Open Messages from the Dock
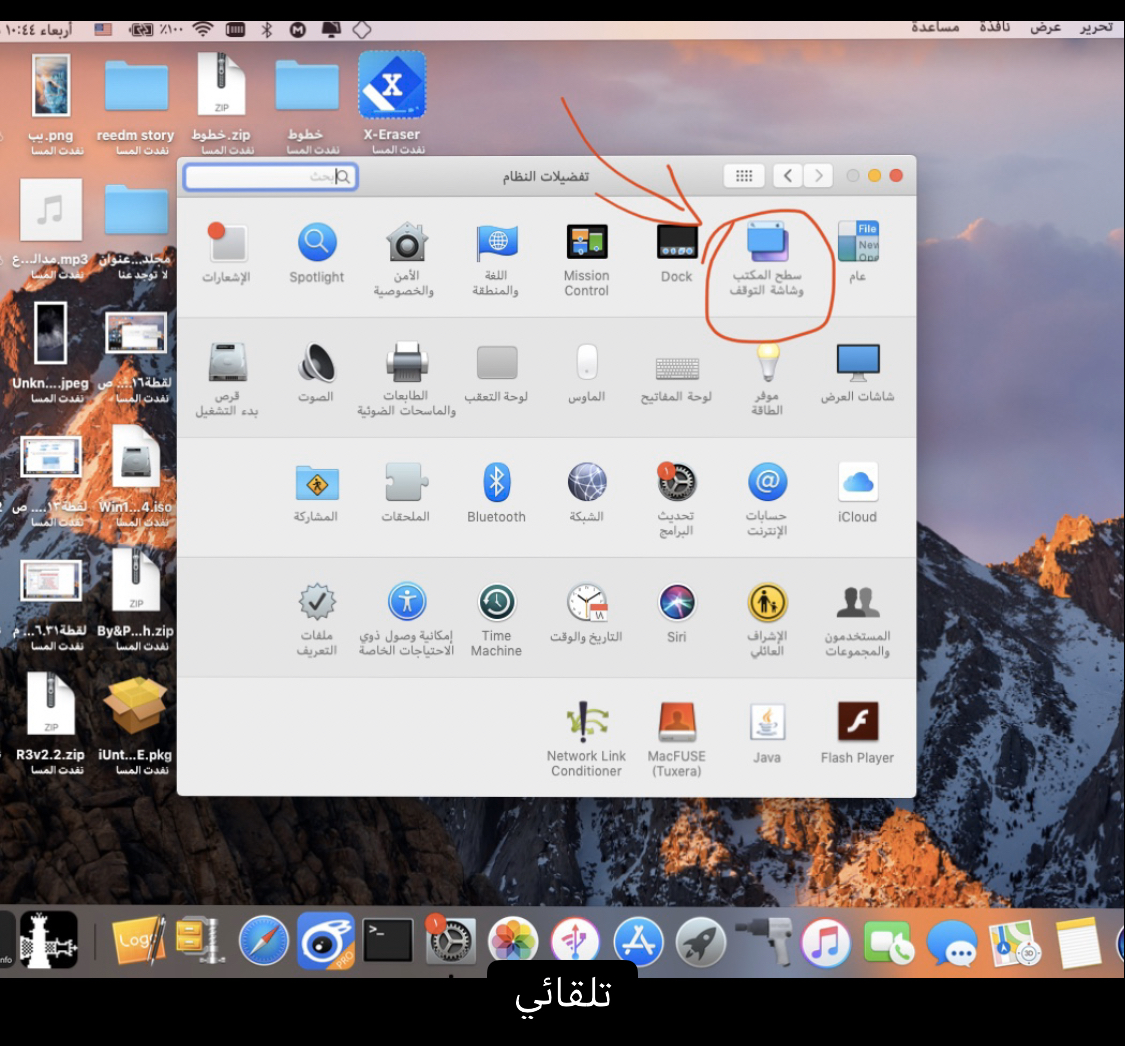Viewport: 1125px width, 1046px height. pos(951,943)
